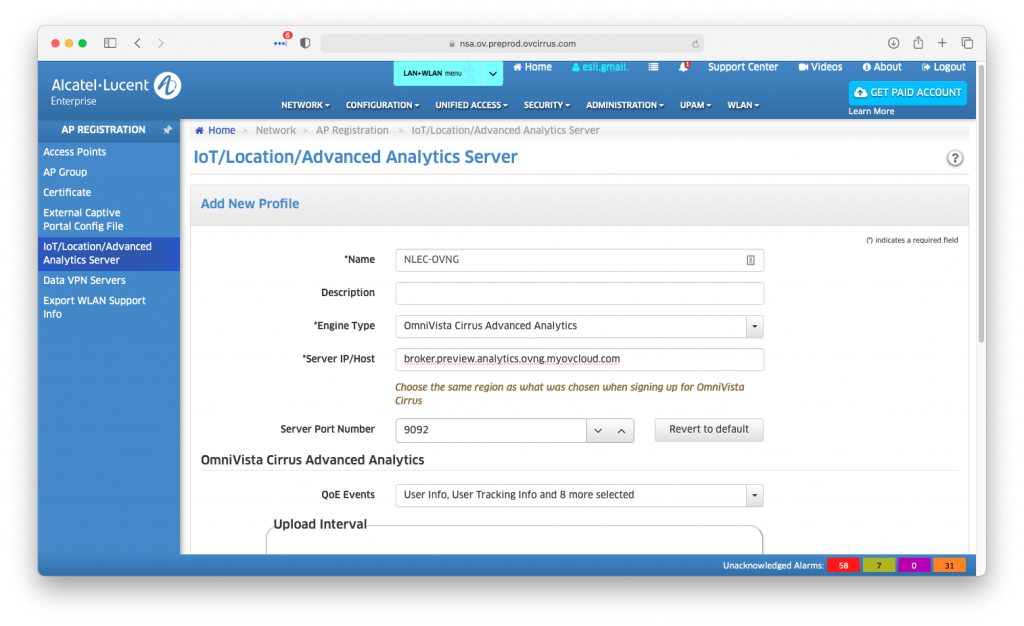Screen dimensions: 1024x626
Task: Click the Safari downloads icon
Action: (893, 43)
